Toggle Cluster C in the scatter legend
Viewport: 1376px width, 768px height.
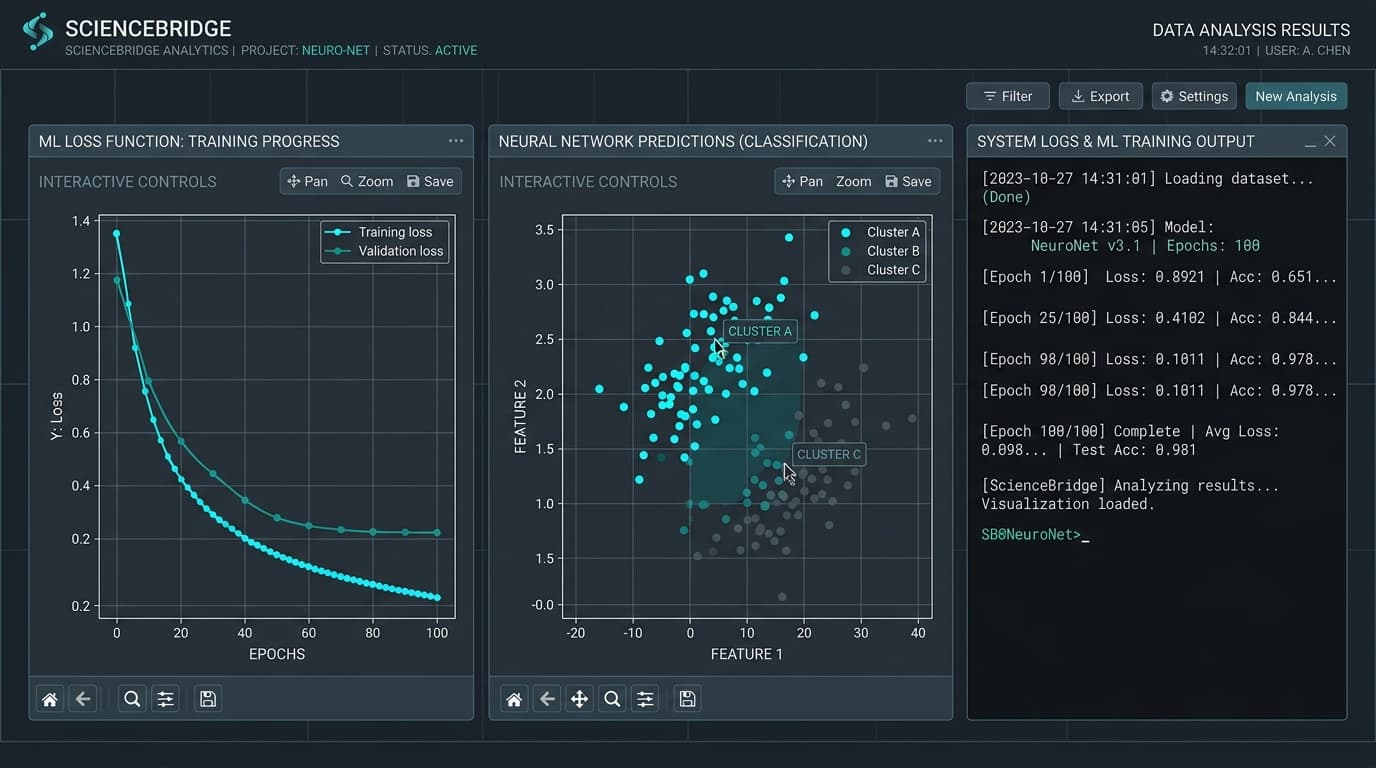880,270
